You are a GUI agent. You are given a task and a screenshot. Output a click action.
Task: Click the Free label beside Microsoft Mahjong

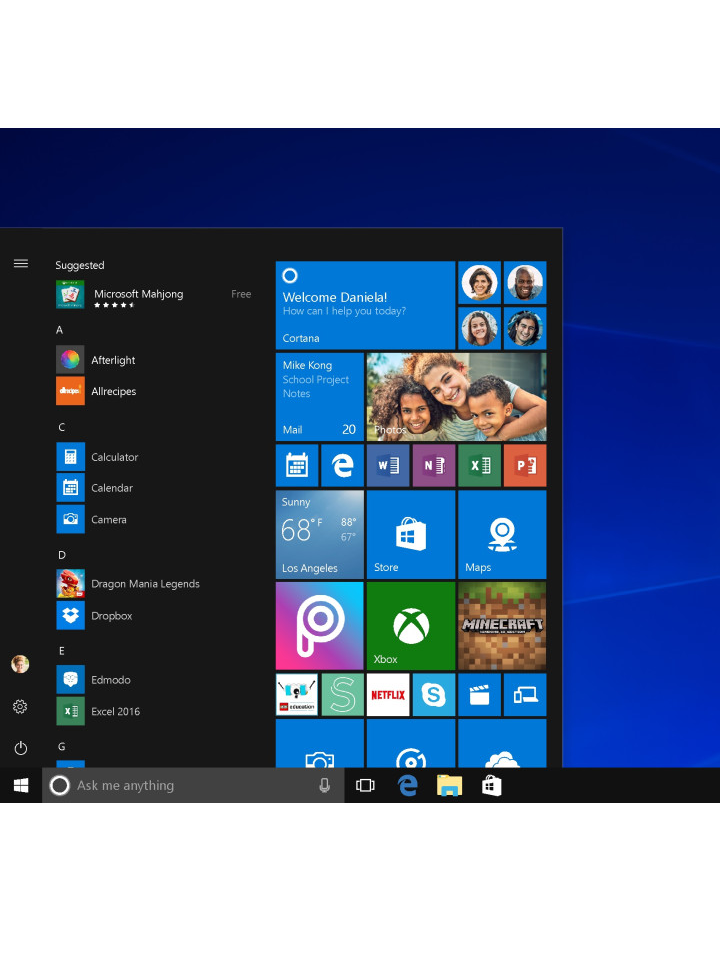[x=241, y=294]
